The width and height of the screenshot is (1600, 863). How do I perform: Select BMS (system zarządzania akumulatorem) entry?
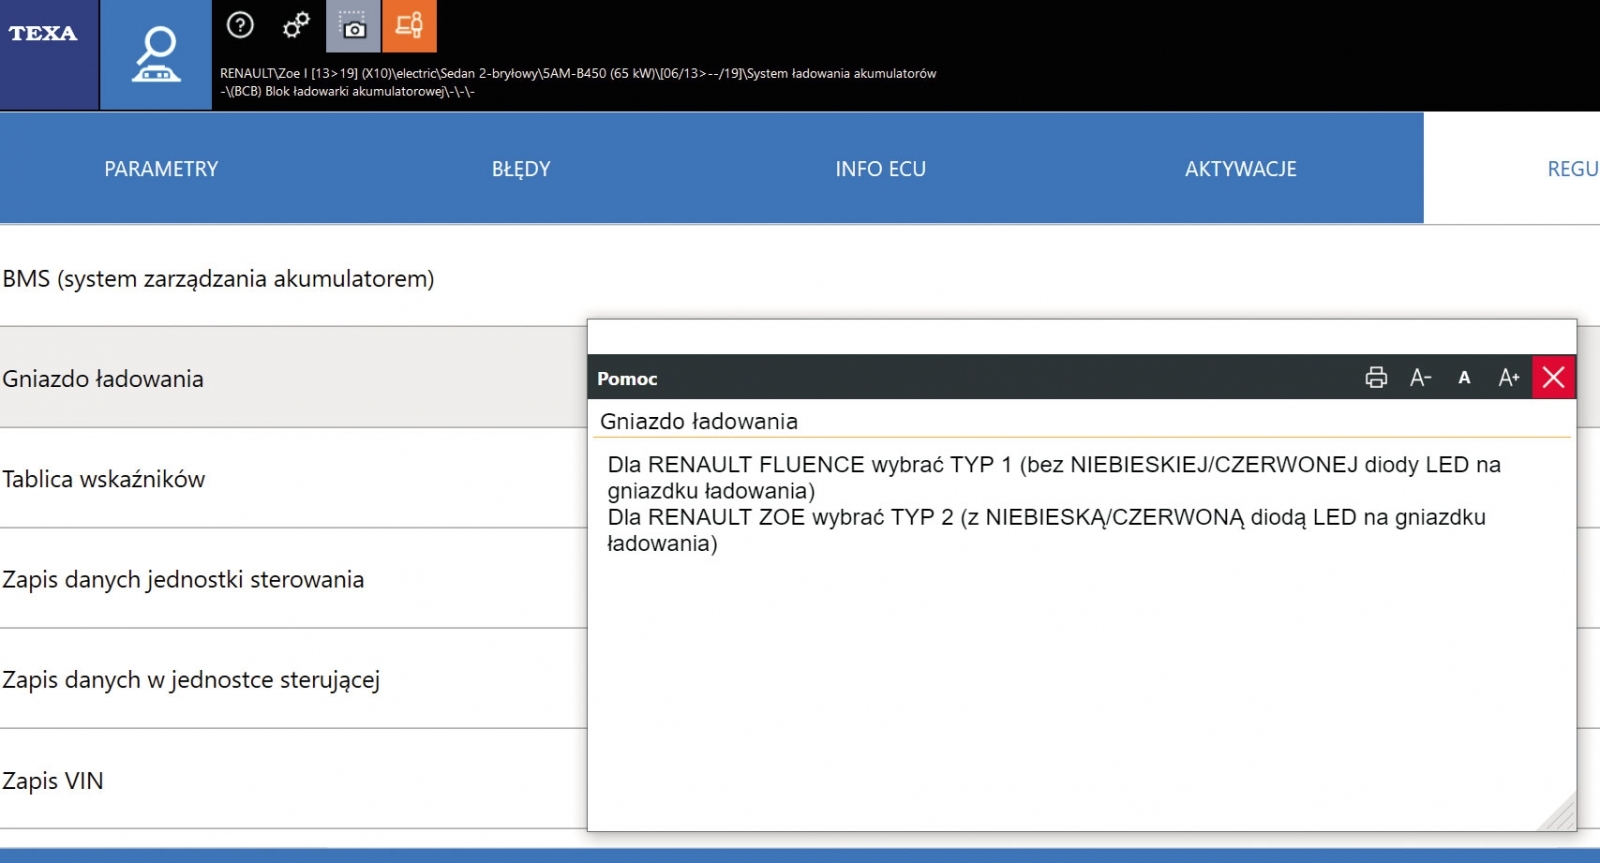tap(219, 279)
